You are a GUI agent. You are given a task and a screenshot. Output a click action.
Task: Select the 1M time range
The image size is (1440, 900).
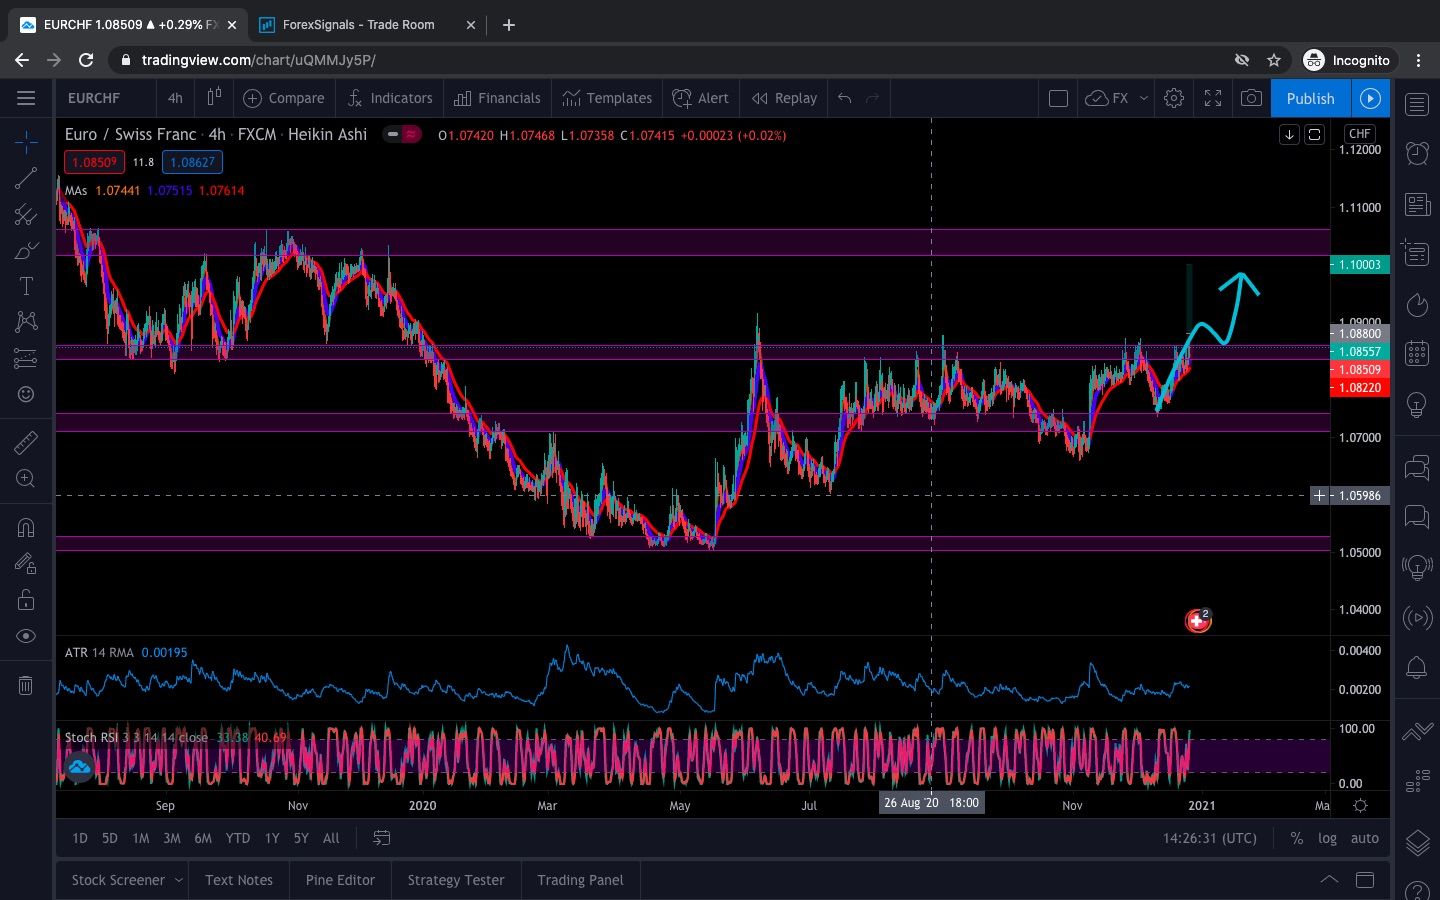coord(141,838)
